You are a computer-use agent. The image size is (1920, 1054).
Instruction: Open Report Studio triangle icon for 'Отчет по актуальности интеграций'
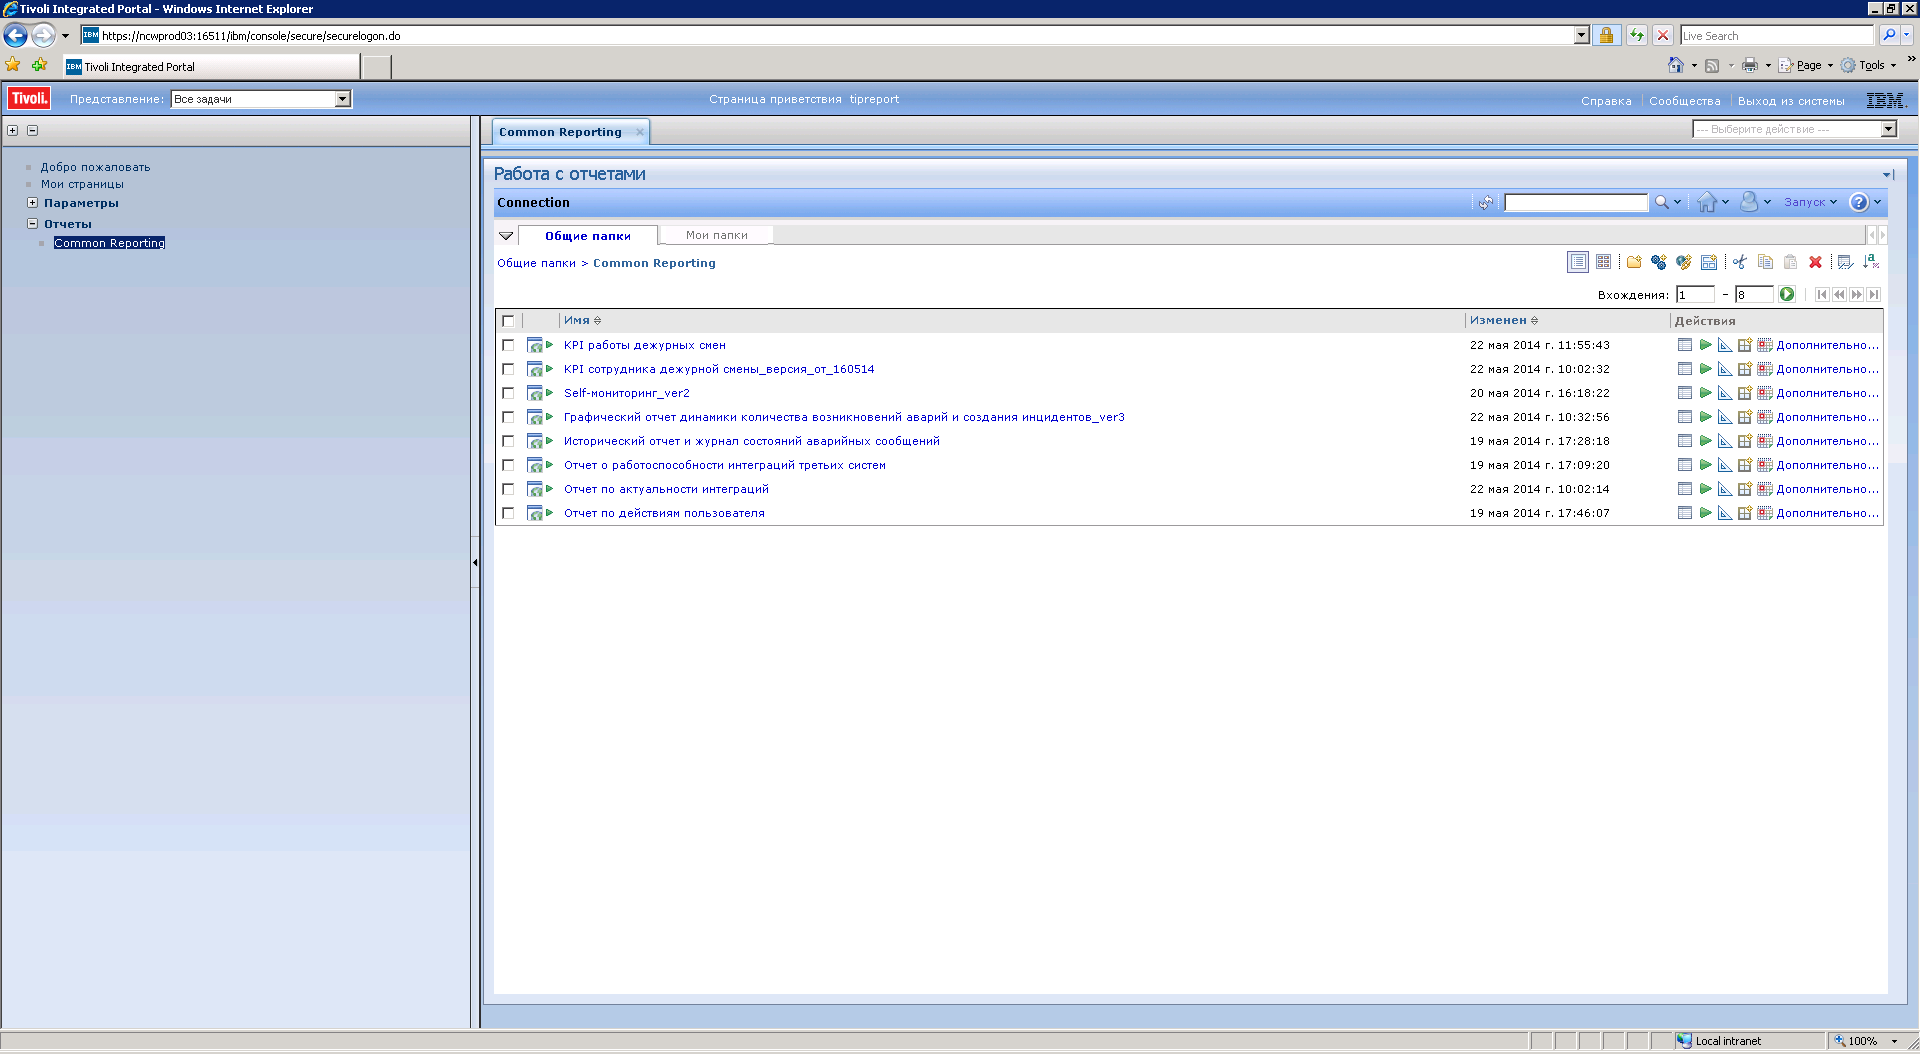(x=1725, y=489)
